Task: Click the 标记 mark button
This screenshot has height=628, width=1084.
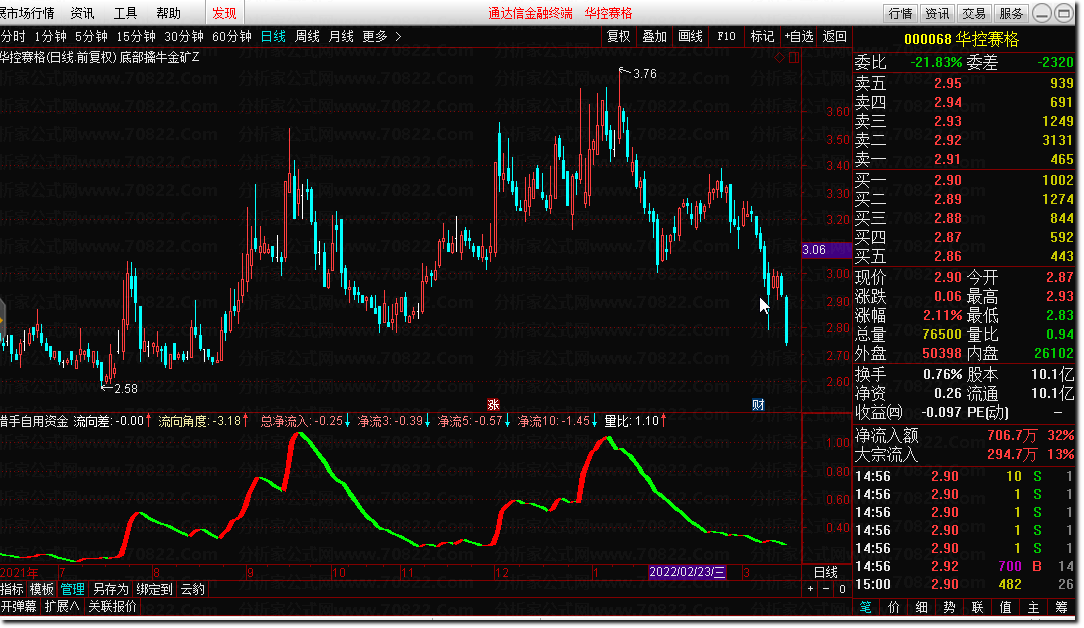Action: pyautogui.click(x=762, y=36)
